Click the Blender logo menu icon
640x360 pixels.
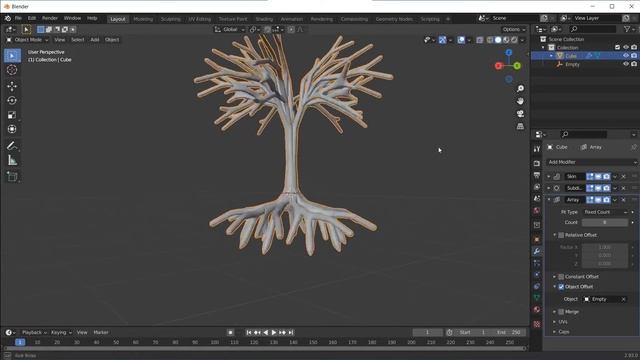(8, 18)
